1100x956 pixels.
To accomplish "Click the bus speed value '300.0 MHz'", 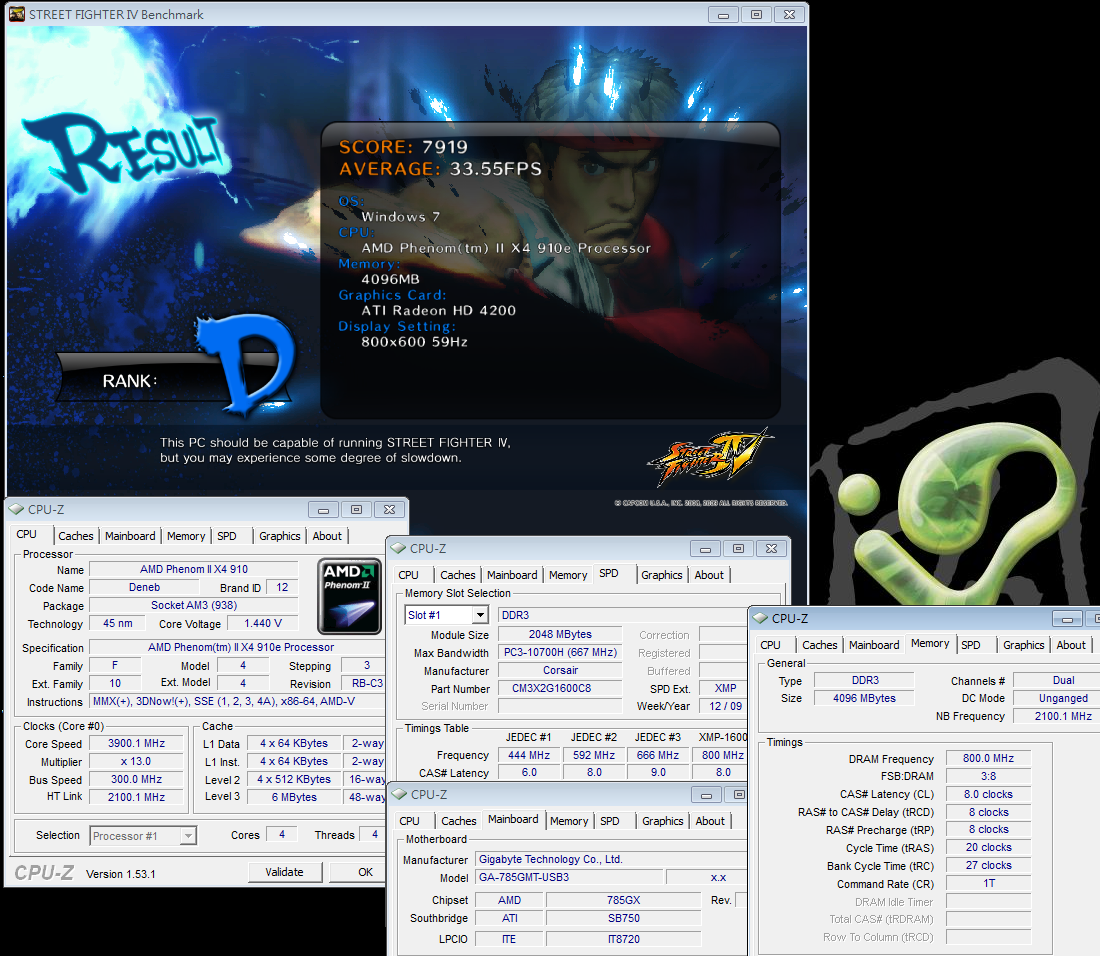I will tap(136, 779).
